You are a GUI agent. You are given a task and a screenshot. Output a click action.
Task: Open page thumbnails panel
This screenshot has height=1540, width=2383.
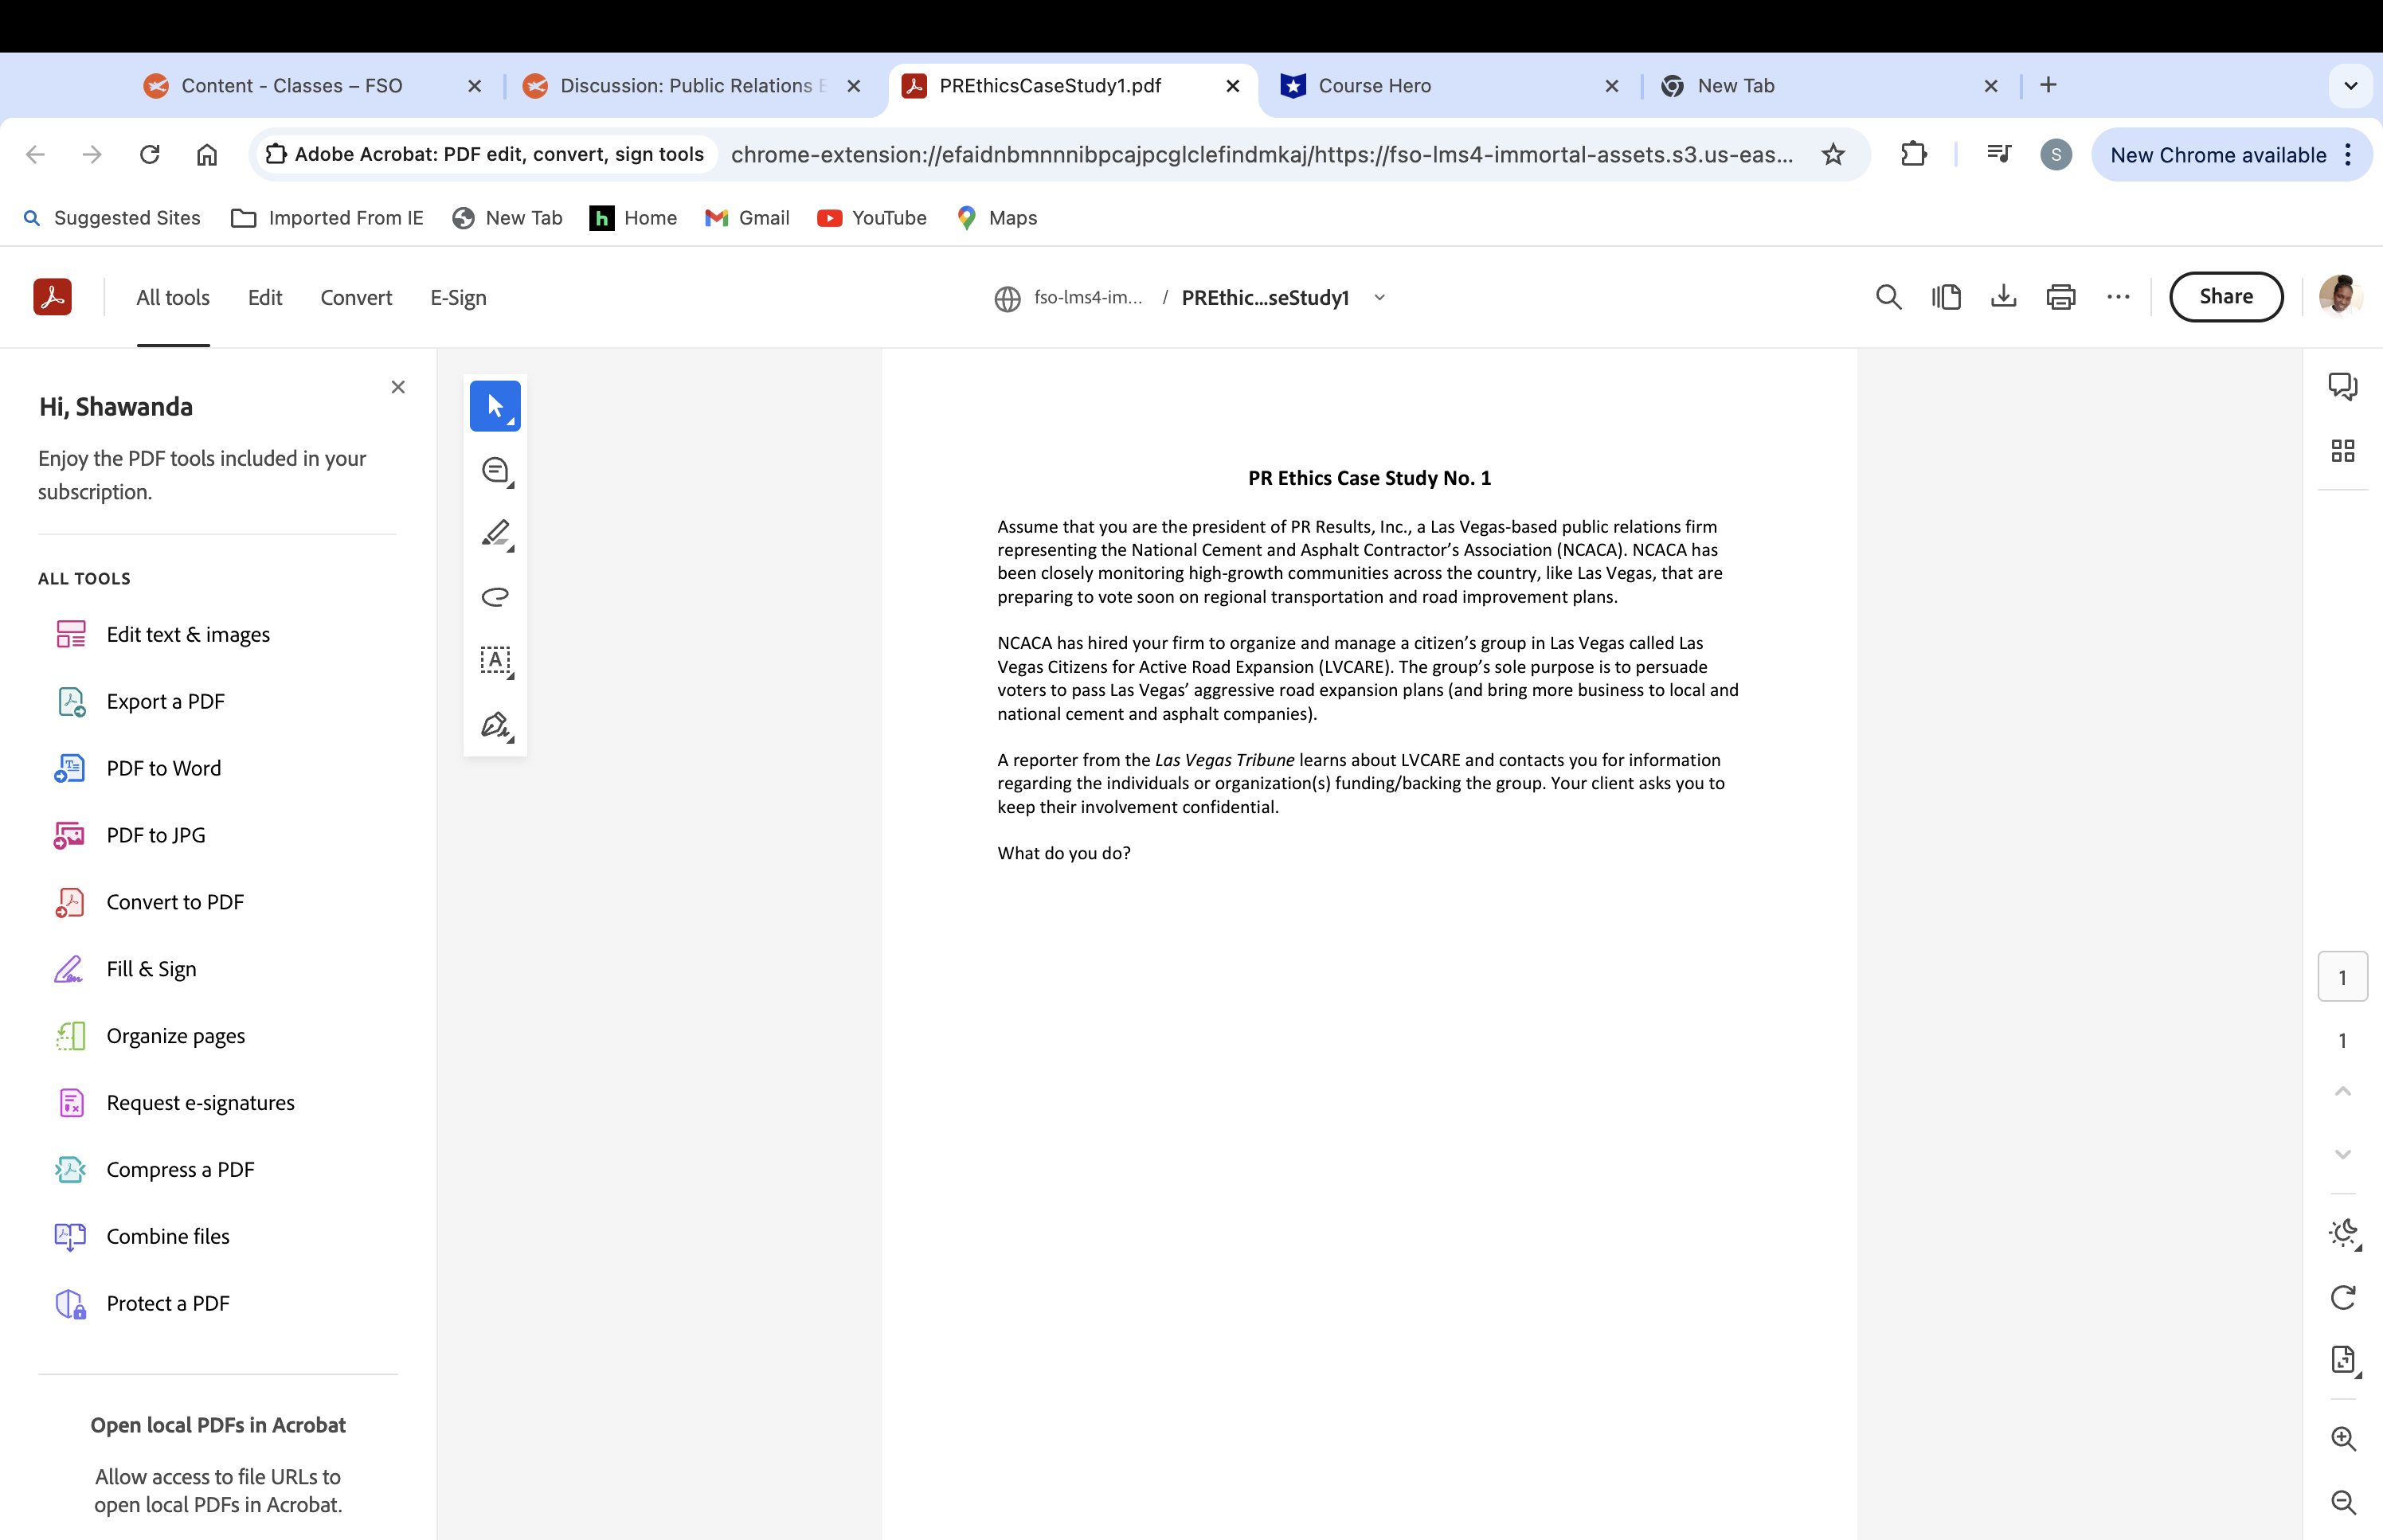click(2344, 451)
